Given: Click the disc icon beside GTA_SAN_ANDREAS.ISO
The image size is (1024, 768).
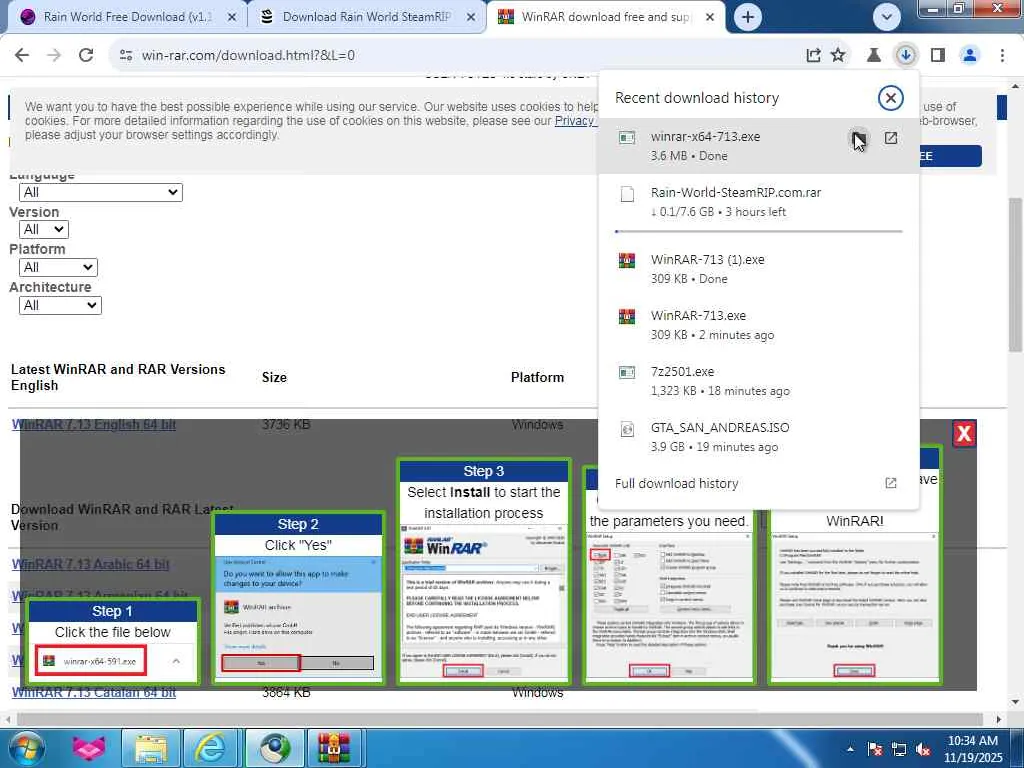Looking at the screenshot, I should click(x=626, y=429).
